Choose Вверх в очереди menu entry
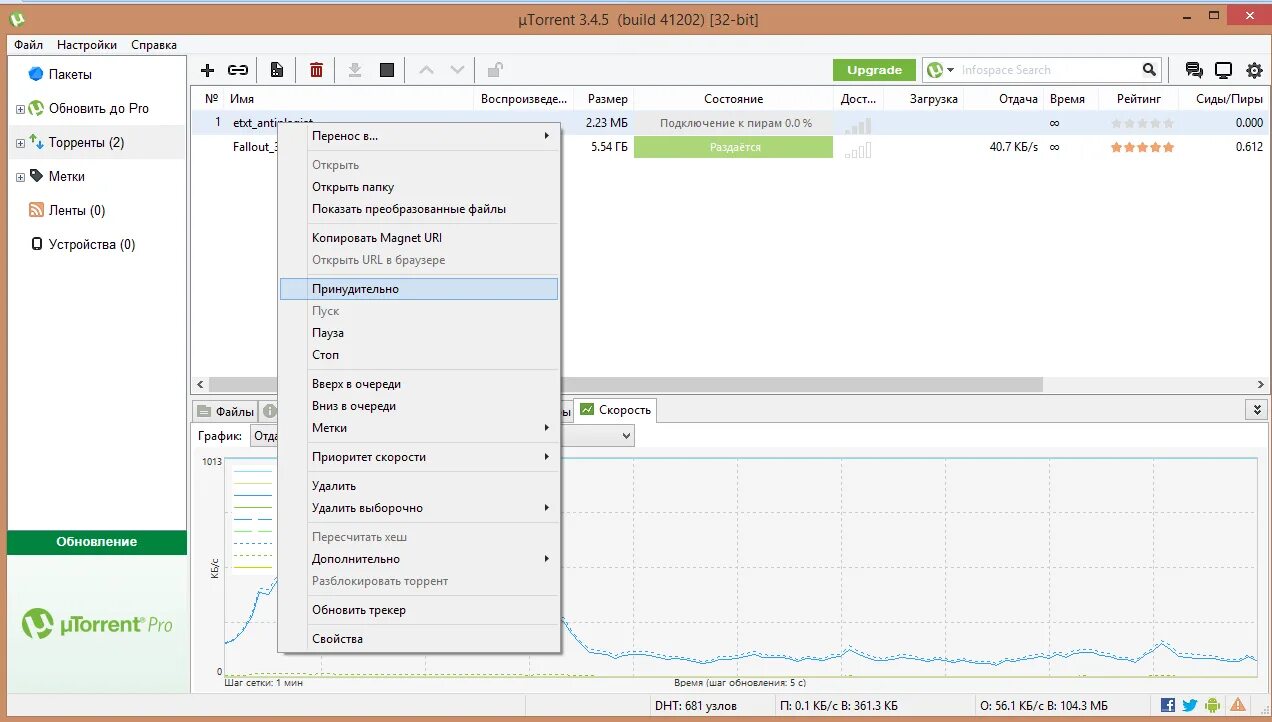 418,384
